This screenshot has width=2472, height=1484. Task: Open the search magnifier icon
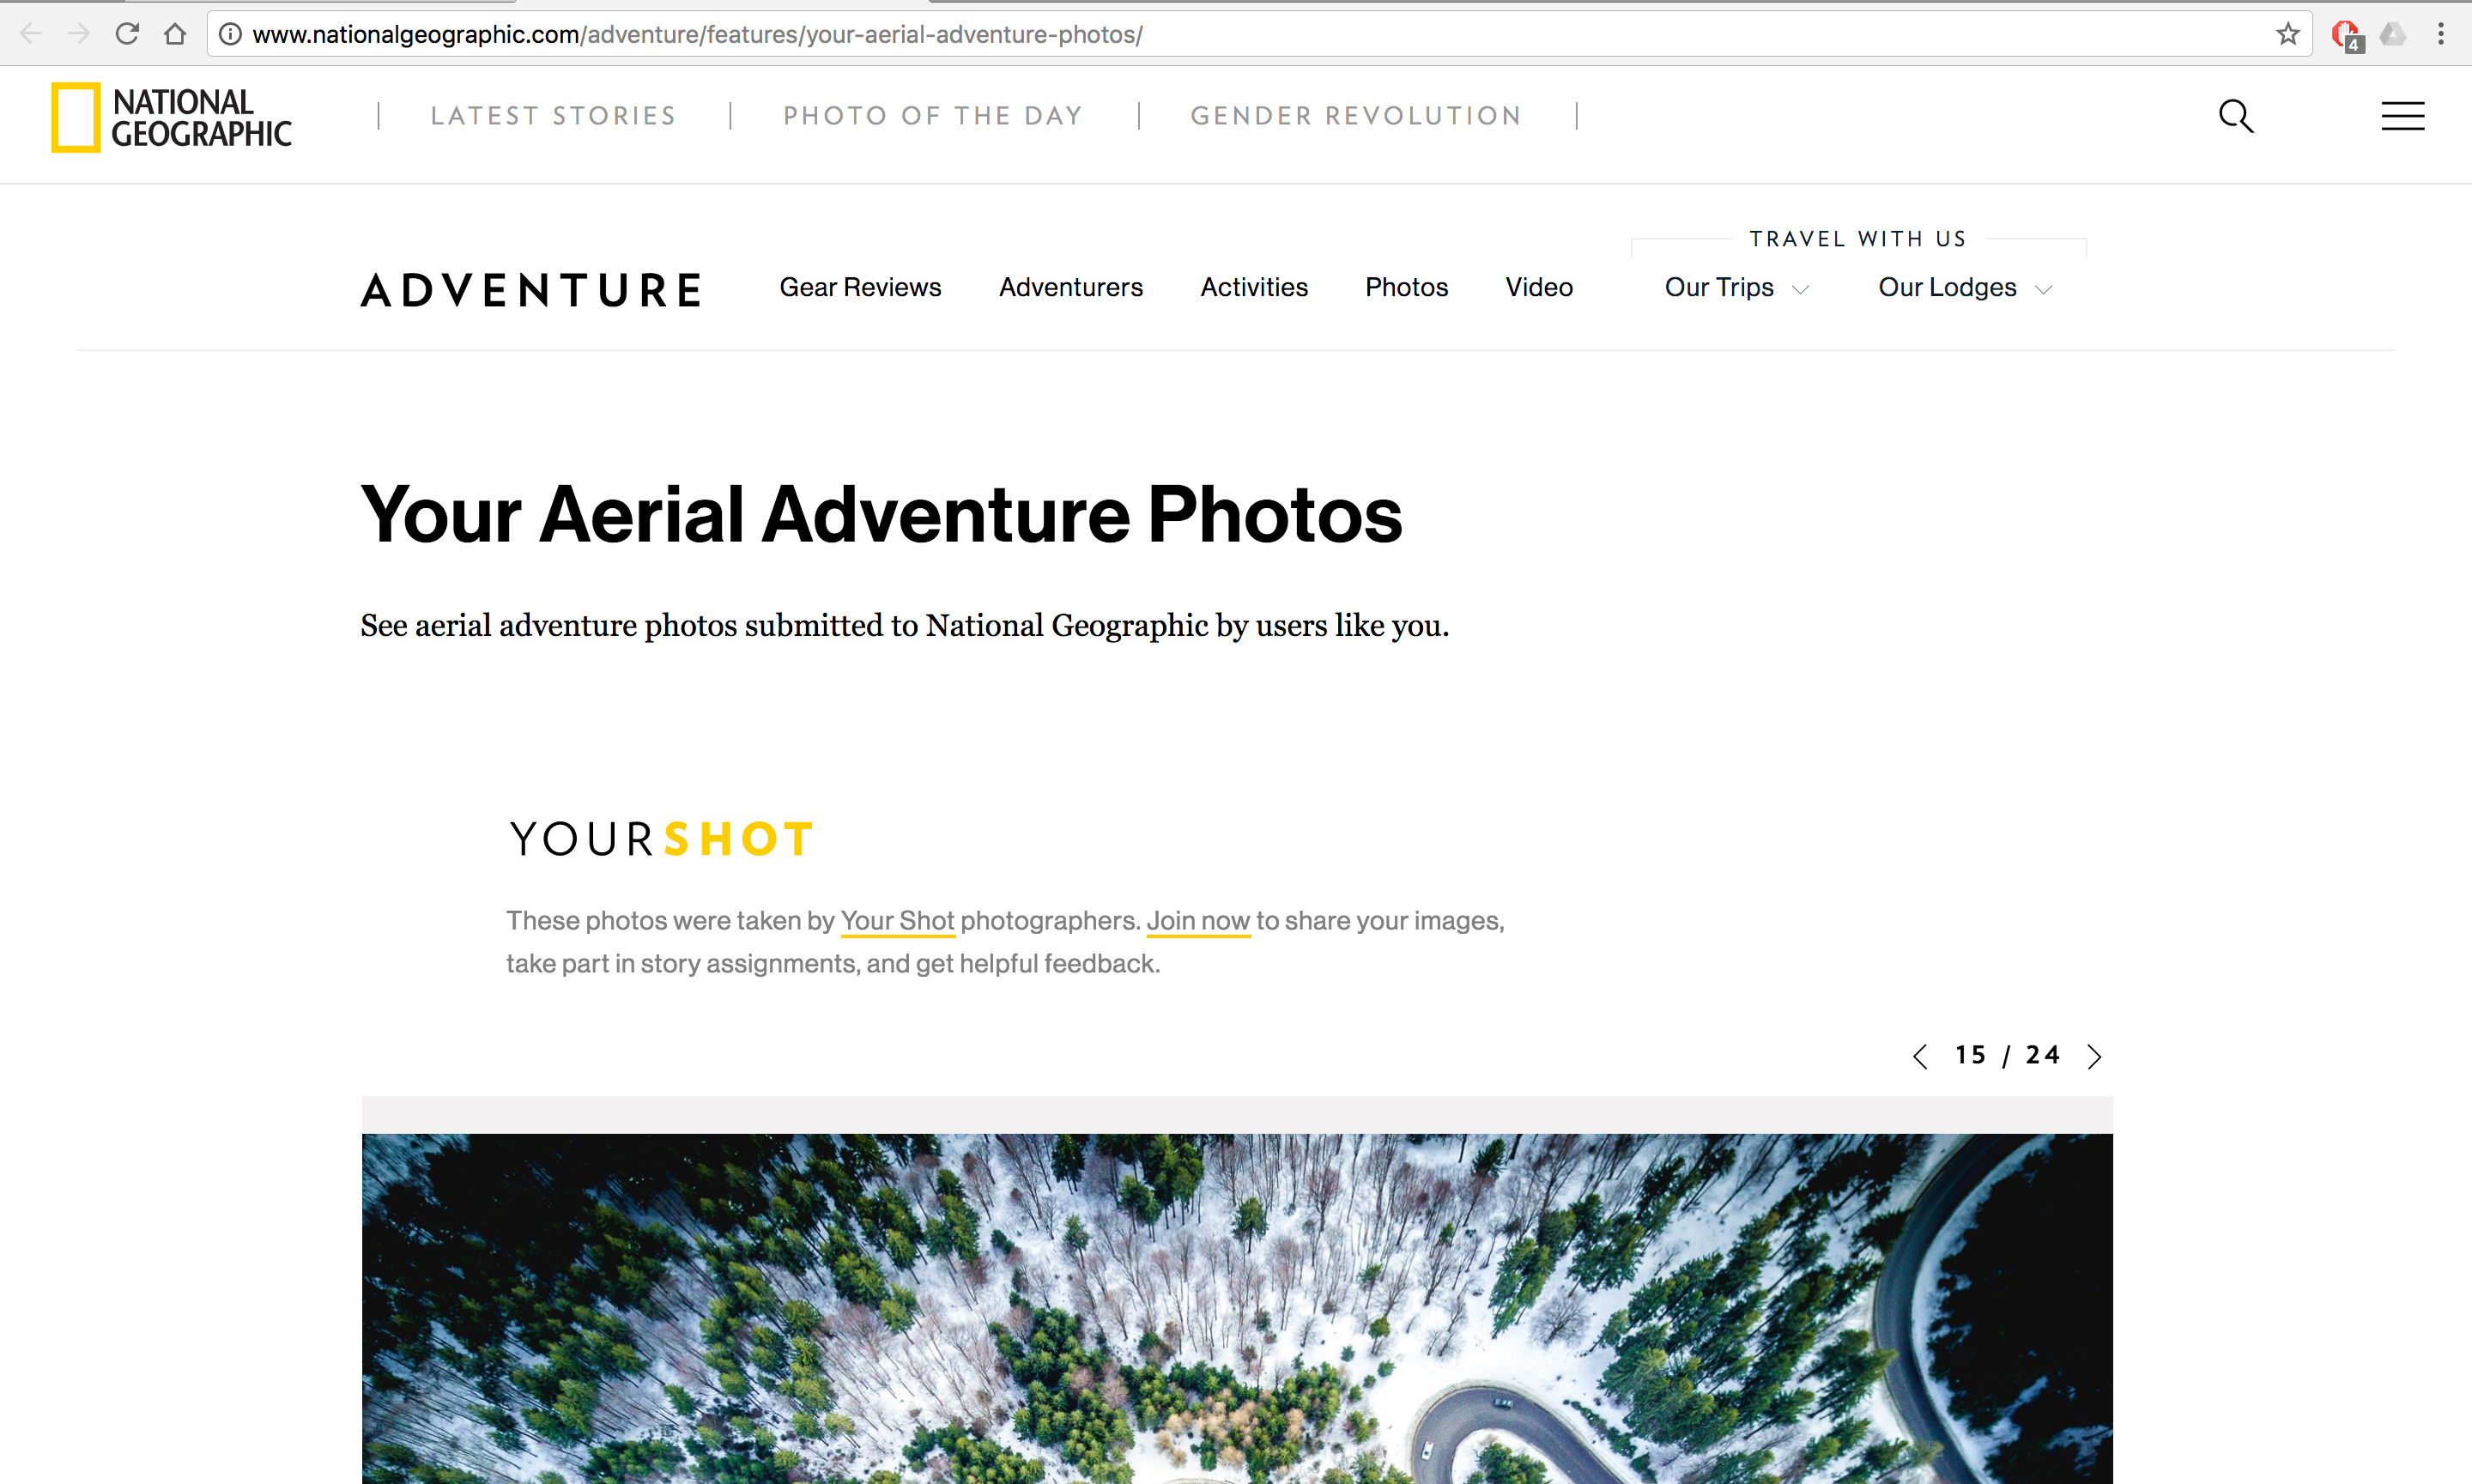(2236, 116)
